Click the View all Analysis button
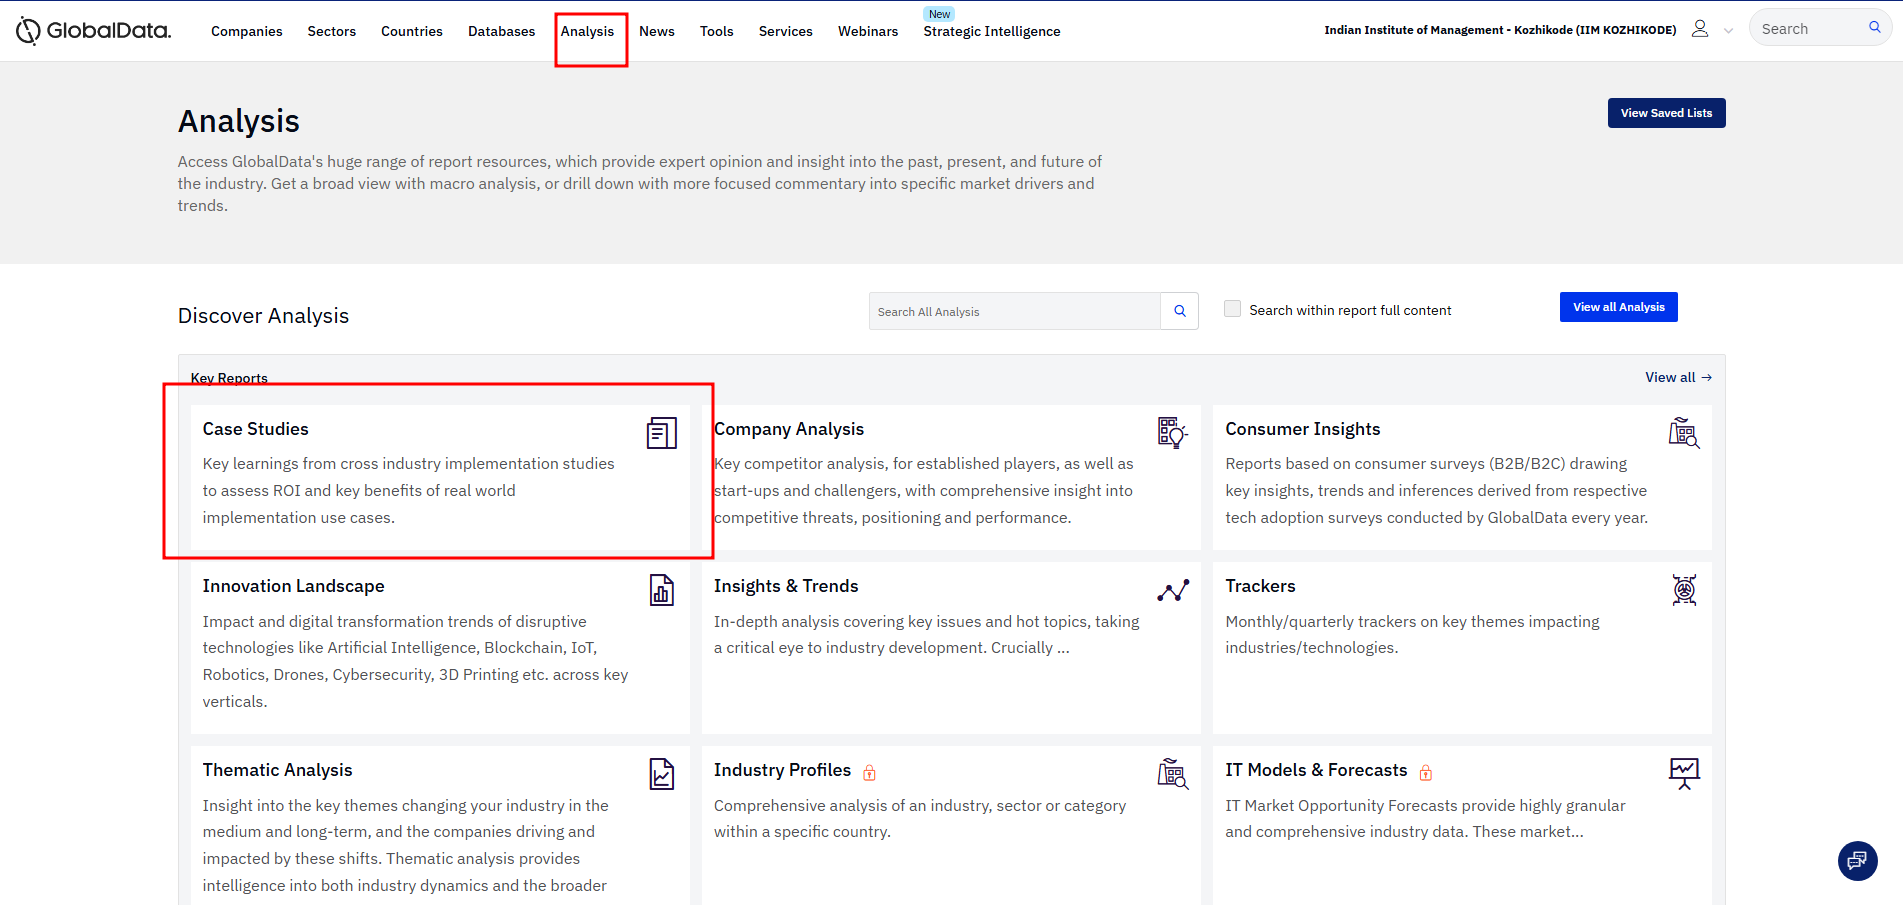Screen dimensions: 1903x905 click(x=1618, y=307)
